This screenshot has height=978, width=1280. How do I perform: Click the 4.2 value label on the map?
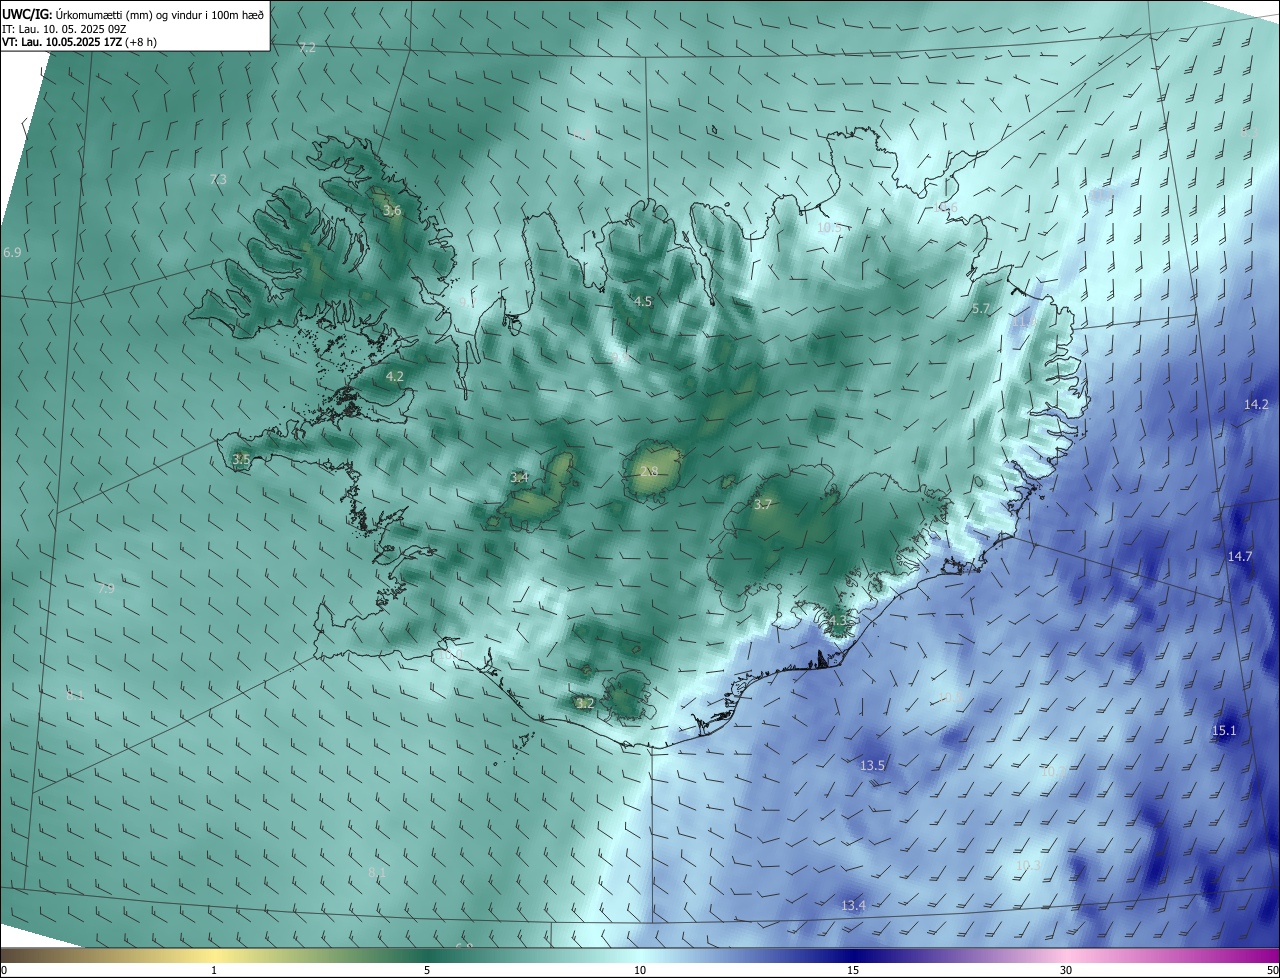point(395,377)
